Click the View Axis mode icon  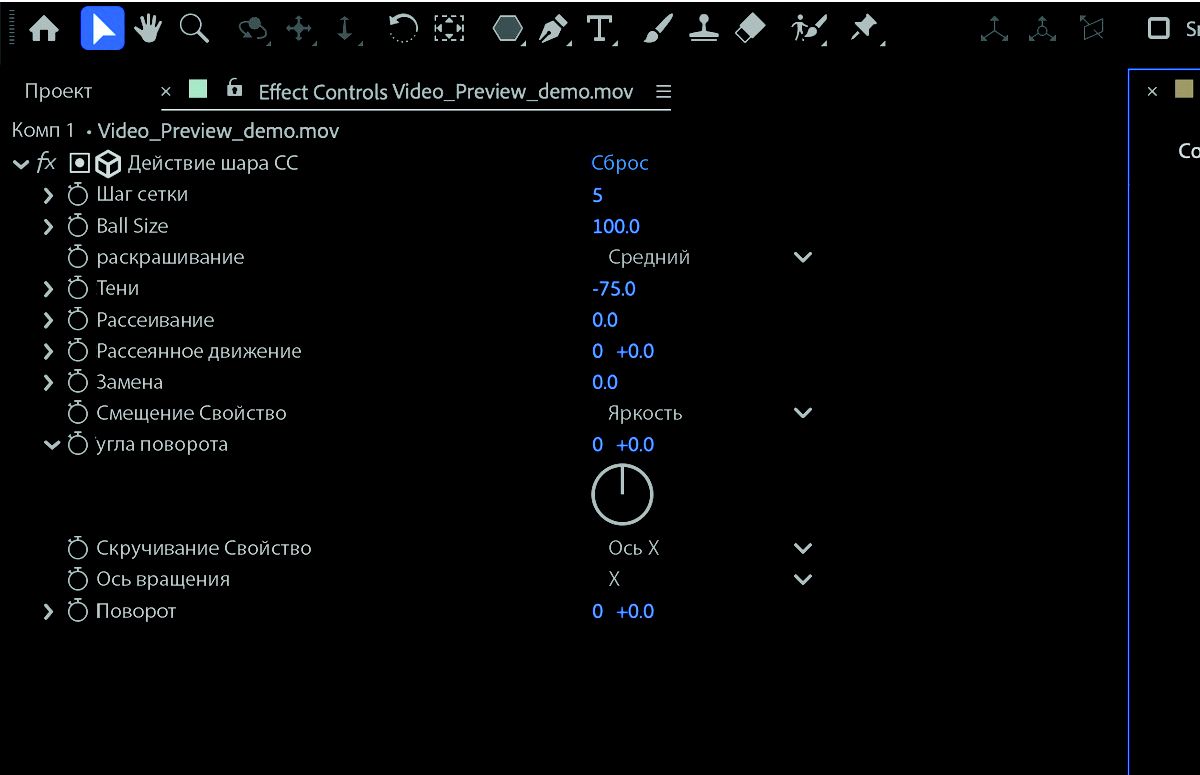point(1093,29)
